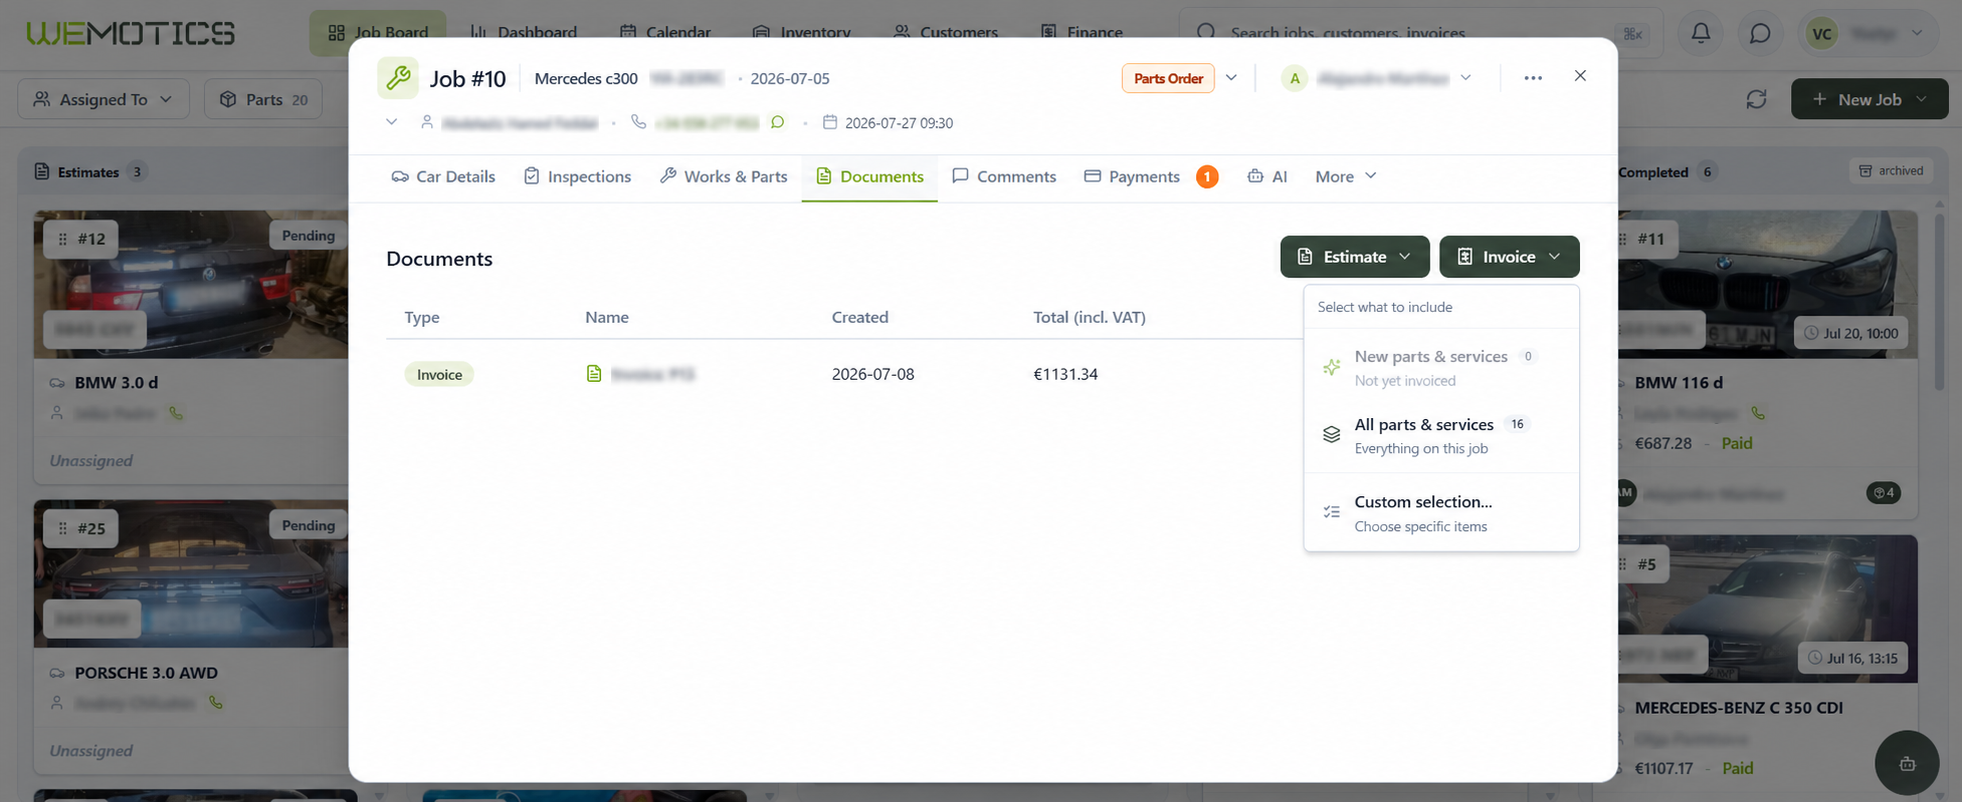Click the calendar icon next to 2026-07-27 09:30
This screenshot has width=1962, height=802.
pyautogui.click(x=829, y=122)
